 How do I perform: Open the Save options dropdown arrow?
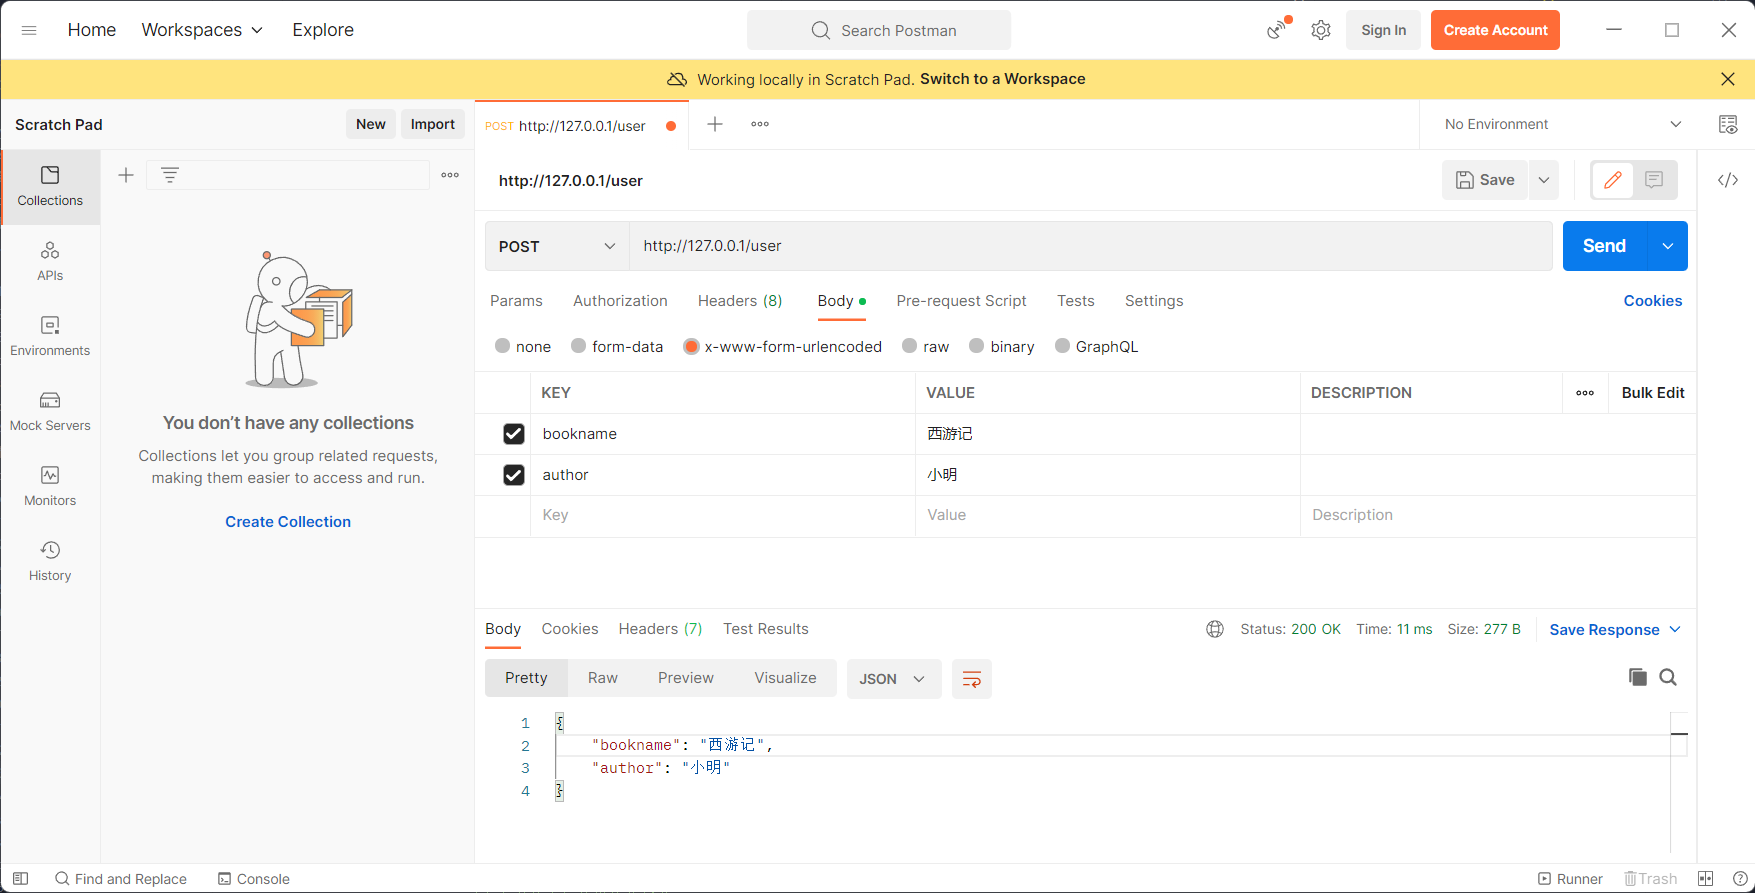1544,180
